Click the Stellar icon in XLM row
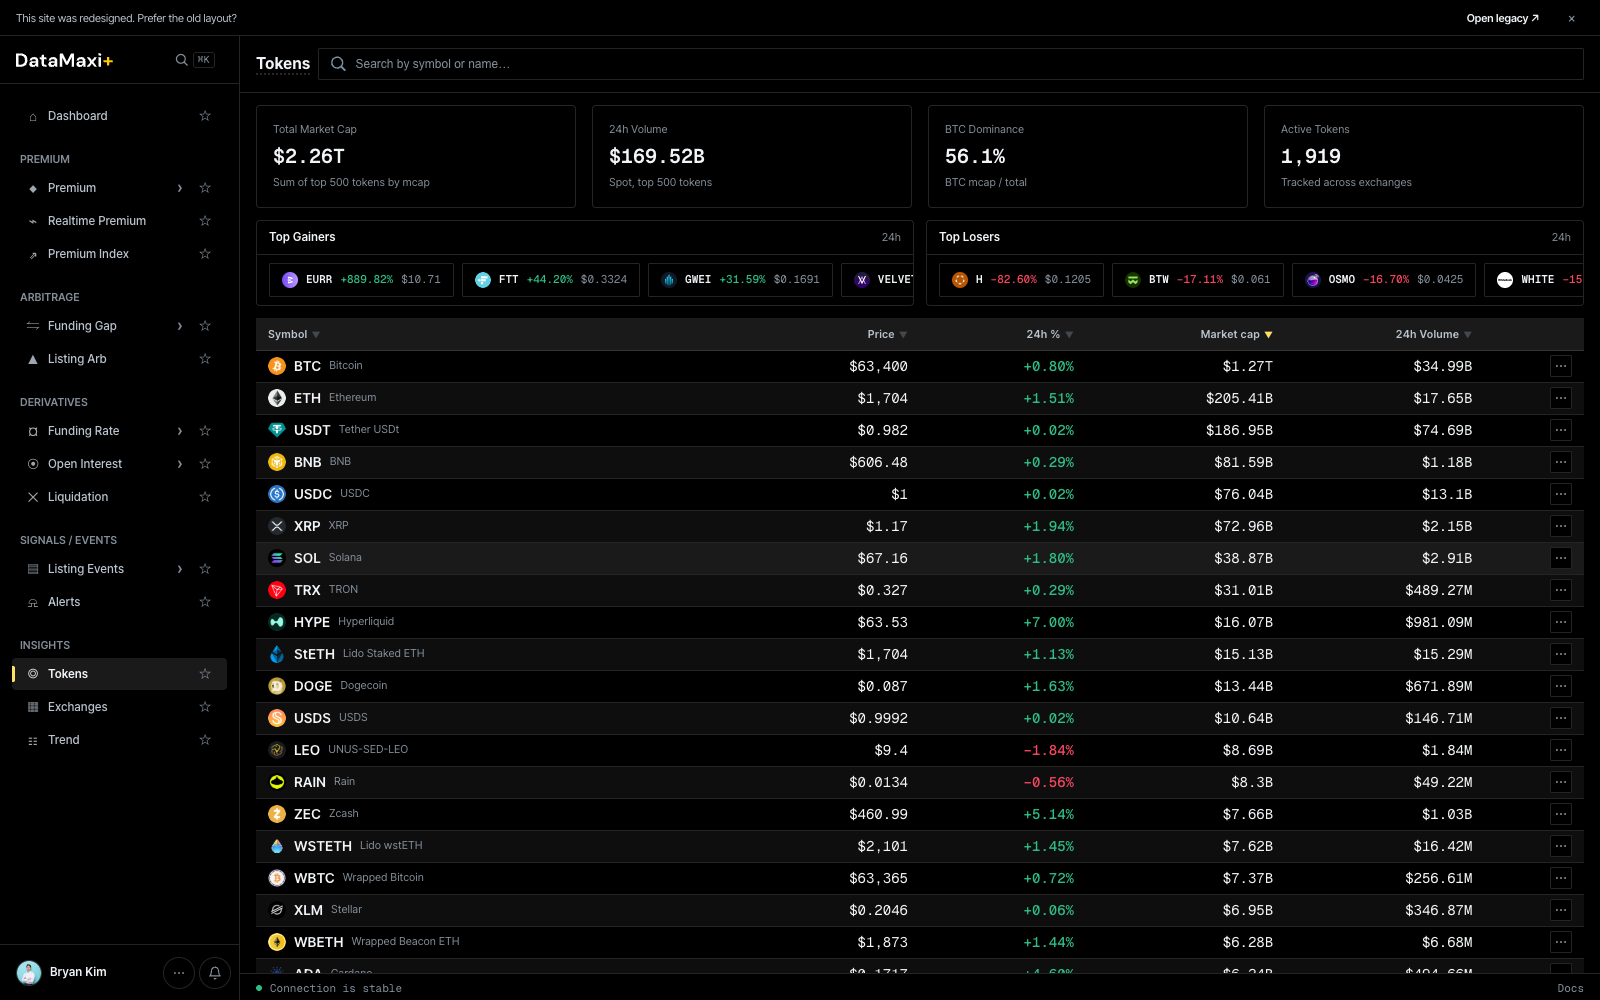Screen dimensions: 1600x1000 [x=277, y=910]
